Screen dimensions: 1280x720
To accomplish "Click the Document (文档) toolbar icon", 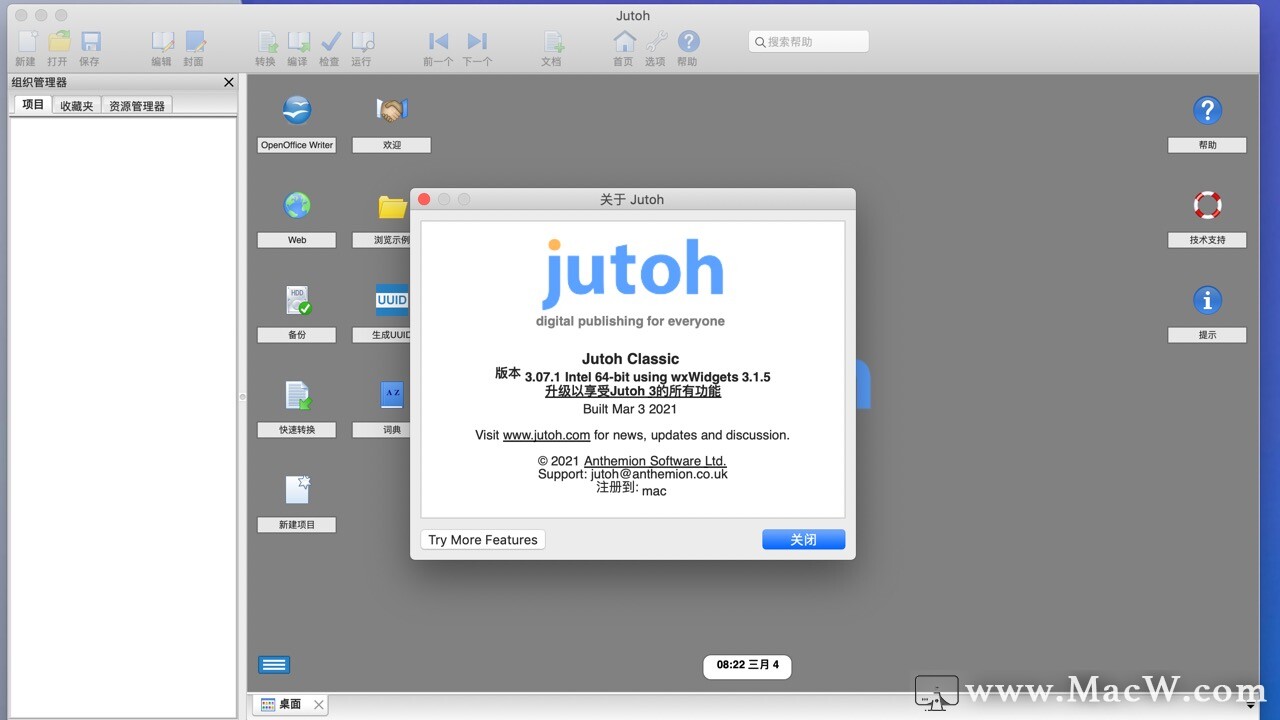I will coord(552,42).
